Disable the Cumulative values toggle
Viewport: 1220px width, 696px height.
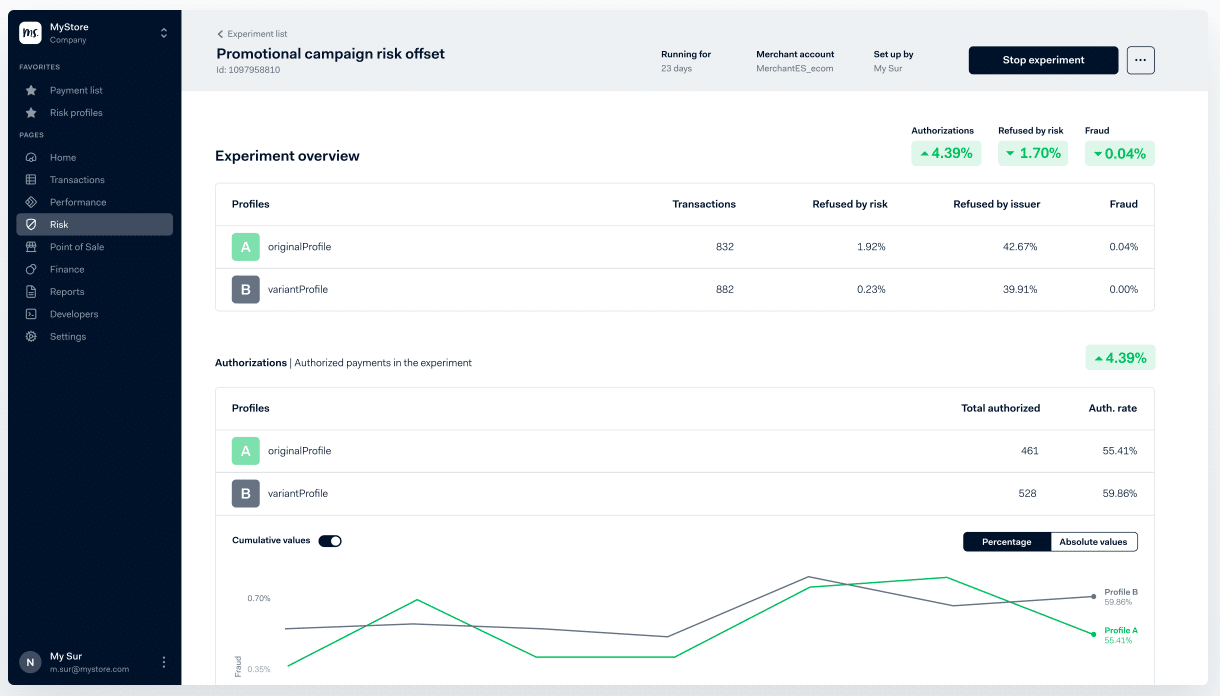(330, 541)
